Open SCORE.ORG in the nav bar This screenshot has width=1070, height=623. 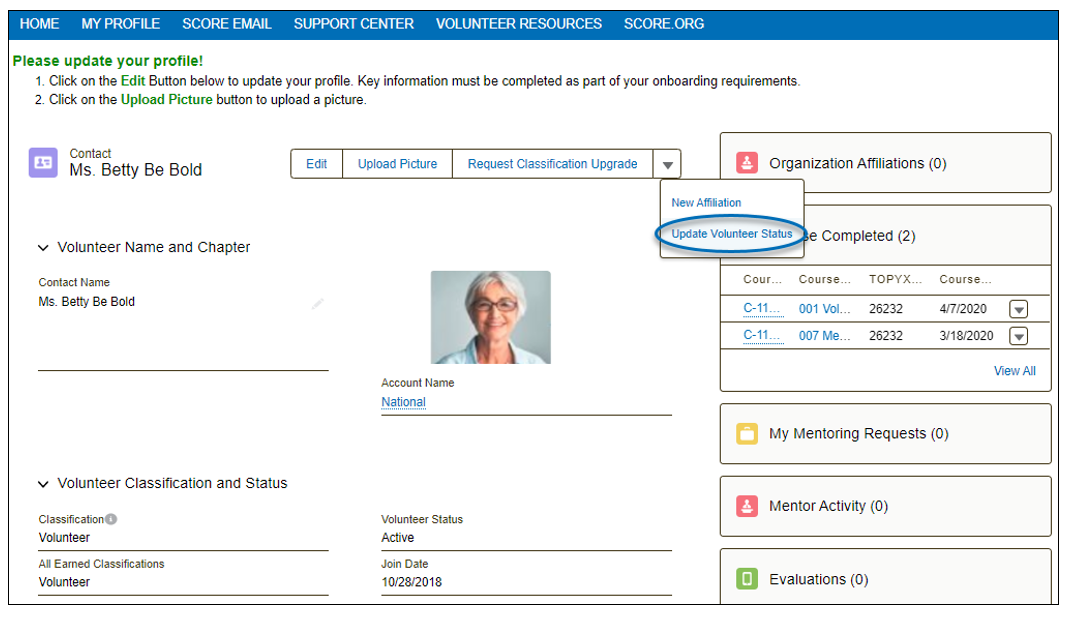(x=663, y=24)
